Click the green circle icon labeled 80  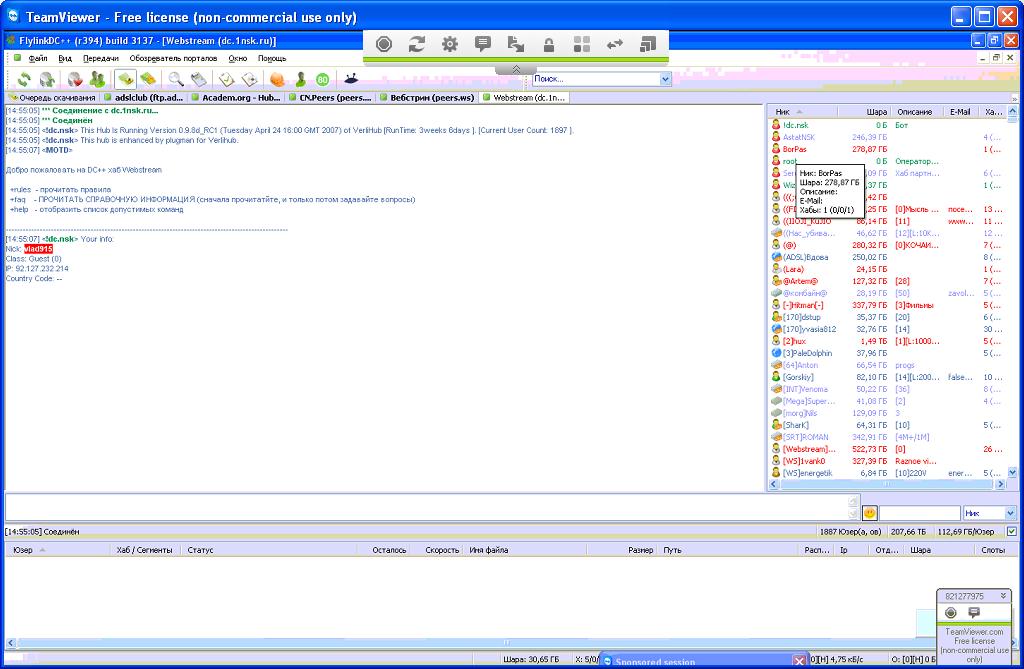tap(323, 80)
